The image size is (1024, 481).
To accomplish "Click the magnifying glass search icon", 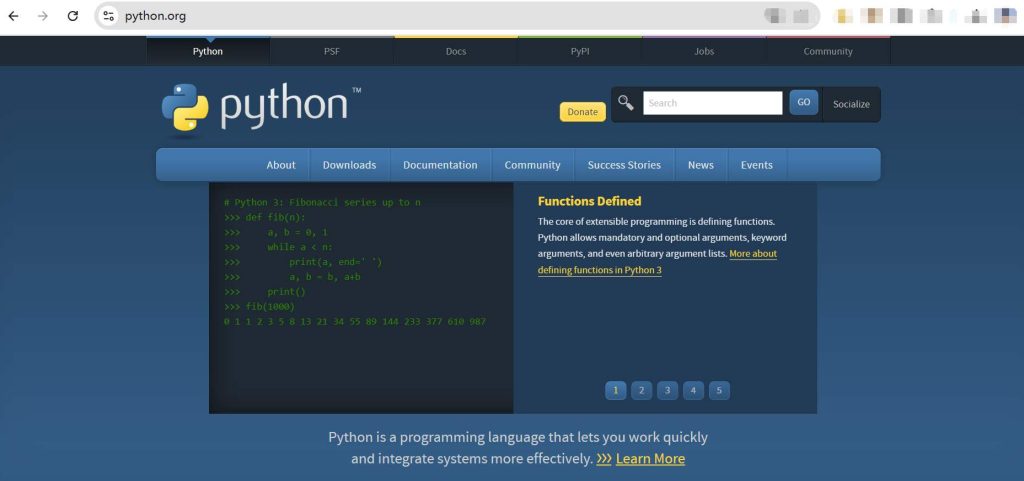I will point(626,102).
